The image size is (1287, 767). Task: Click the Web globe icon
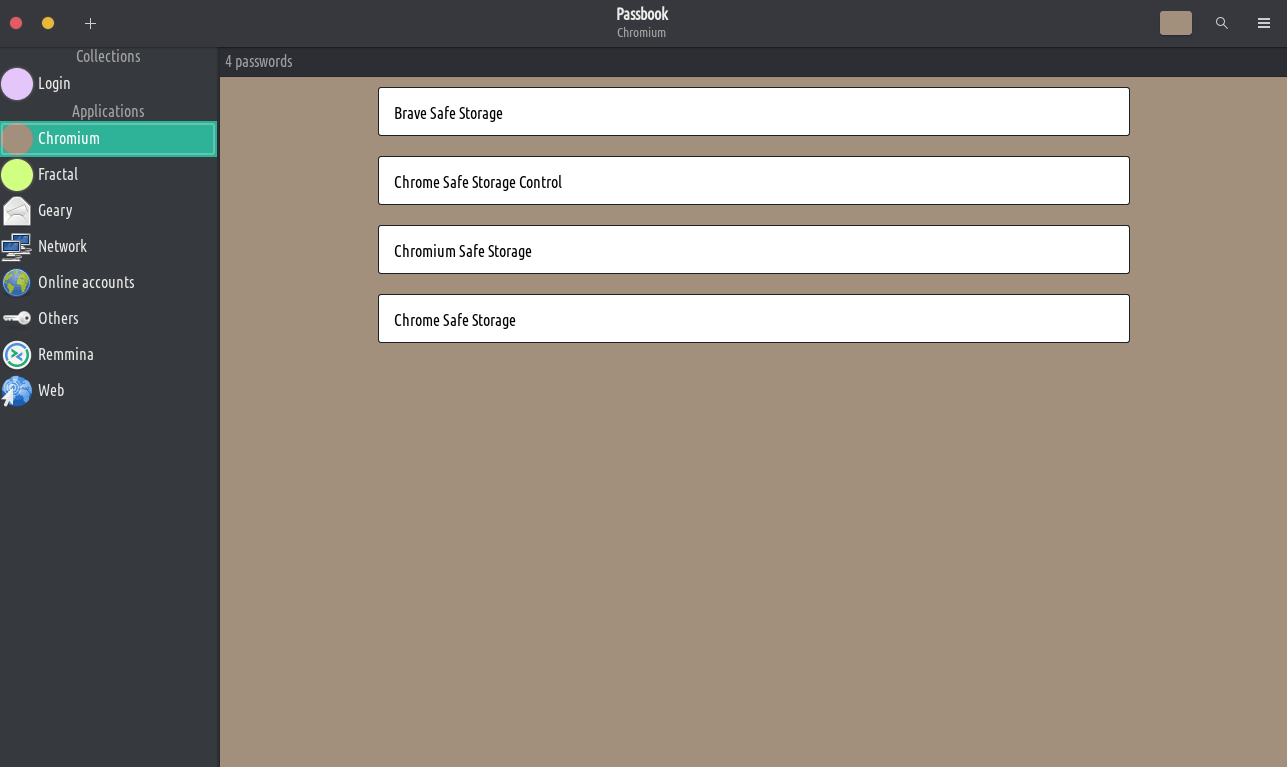tap(17, 391)
